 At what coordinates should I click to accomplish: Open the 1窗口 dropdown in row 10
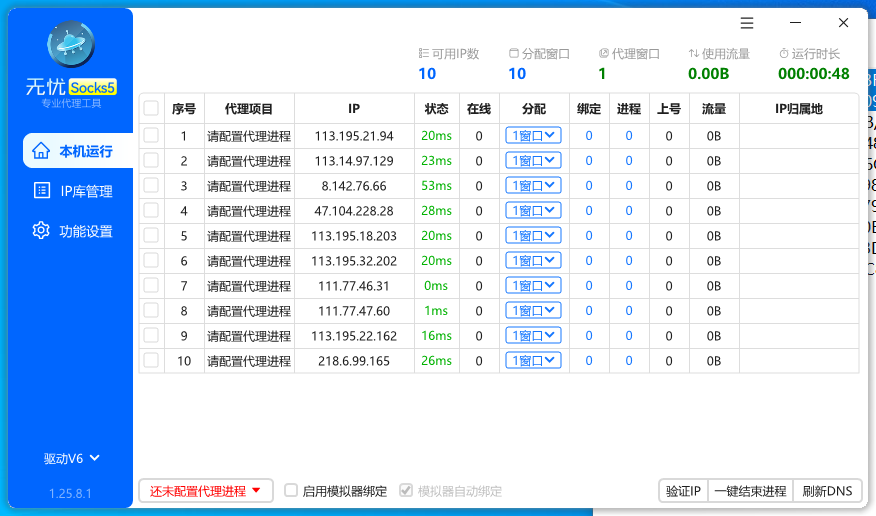coord(534,361)
